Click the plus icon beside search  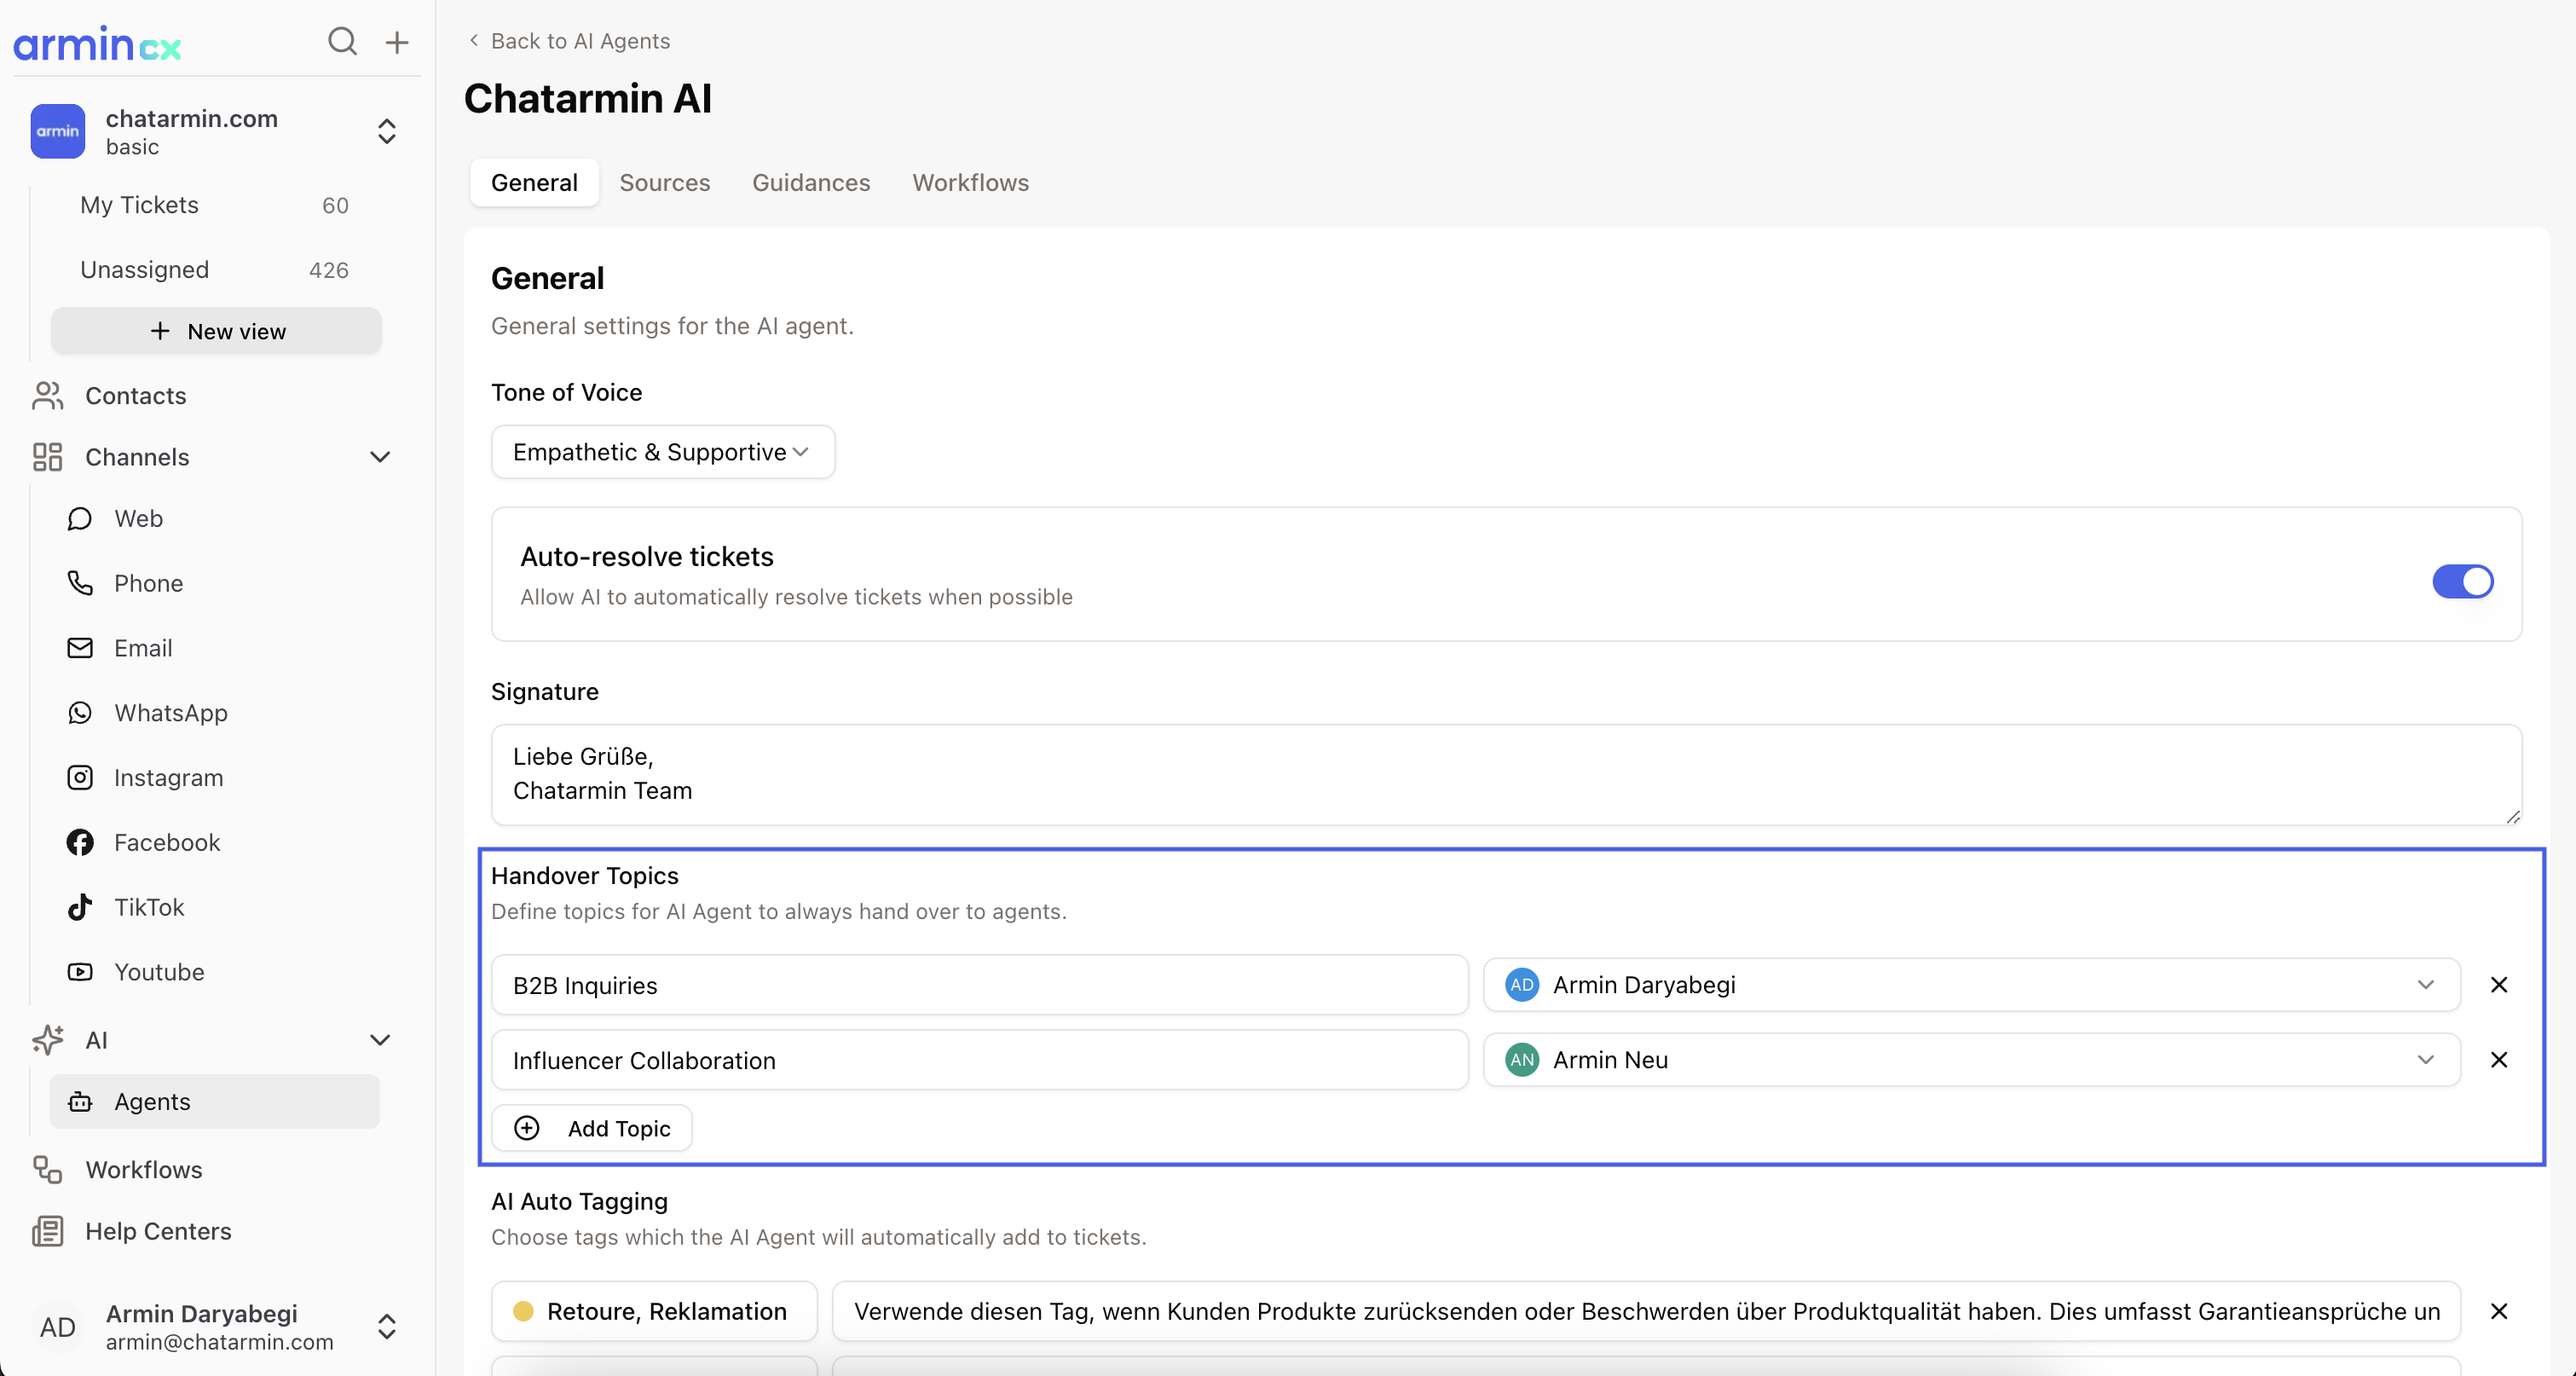click(x=397, y=42)
